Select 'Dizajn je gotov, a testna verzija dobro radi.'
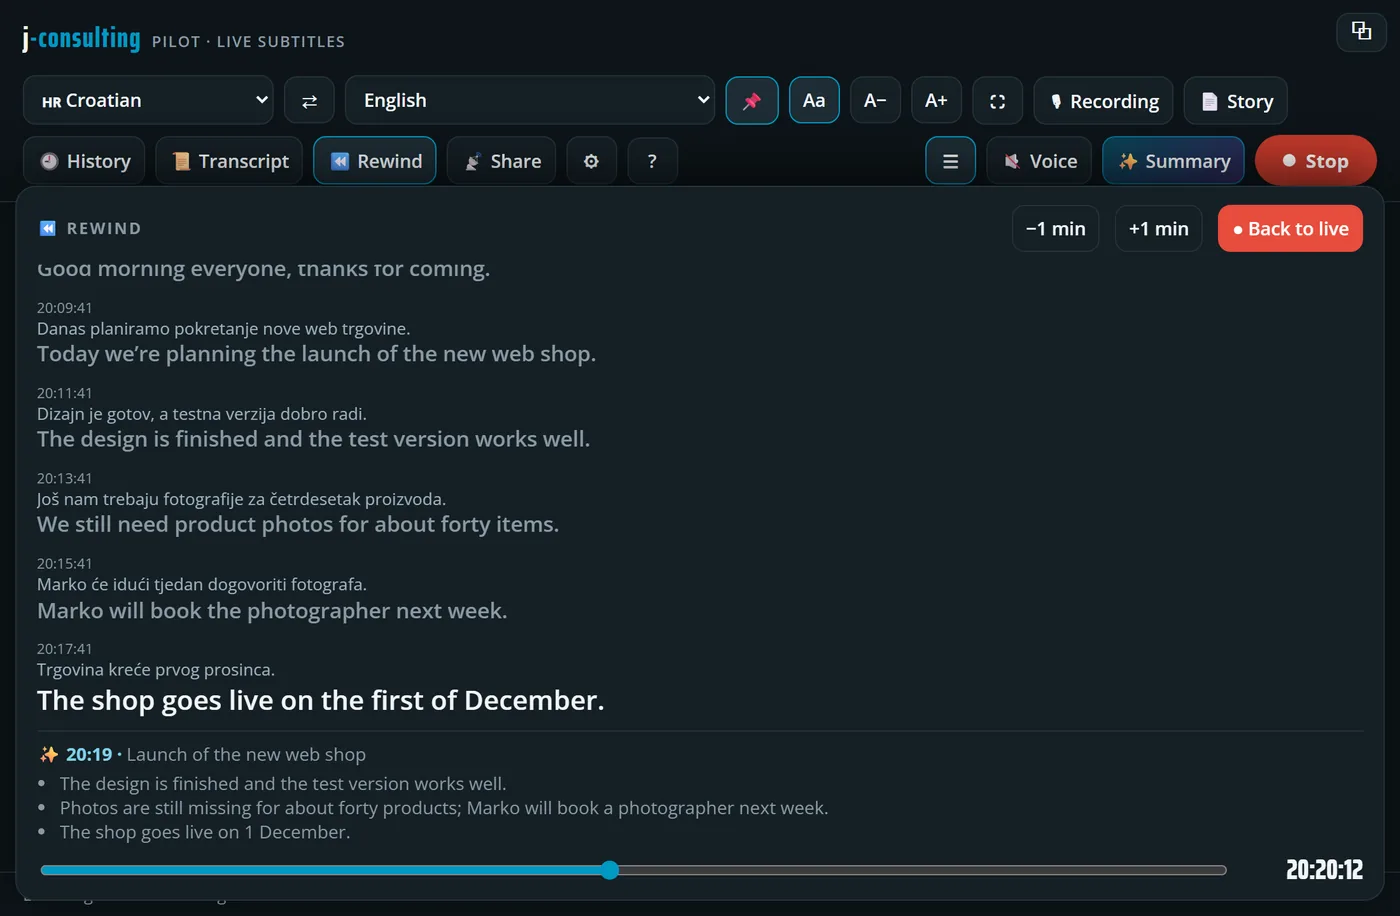1400x916 pixels. 202,414
